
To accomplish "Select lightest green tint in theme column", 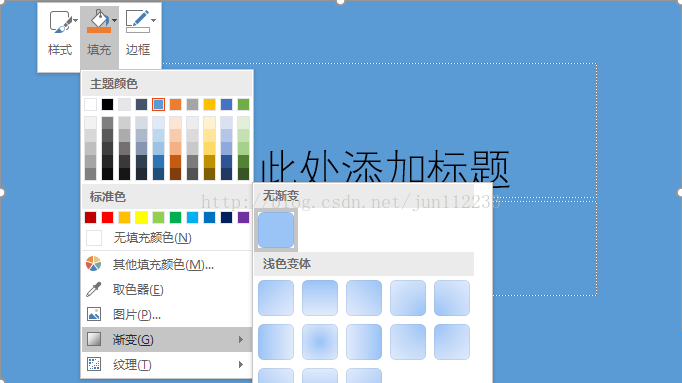I will tap(244, 123).
